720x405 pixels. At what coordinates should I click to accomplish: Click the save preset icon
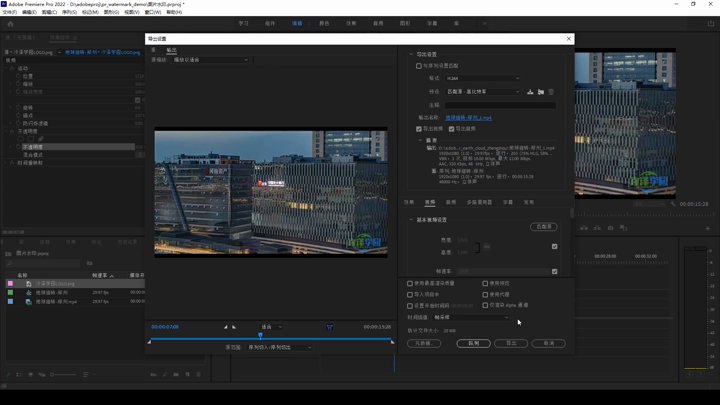(530, 92)
